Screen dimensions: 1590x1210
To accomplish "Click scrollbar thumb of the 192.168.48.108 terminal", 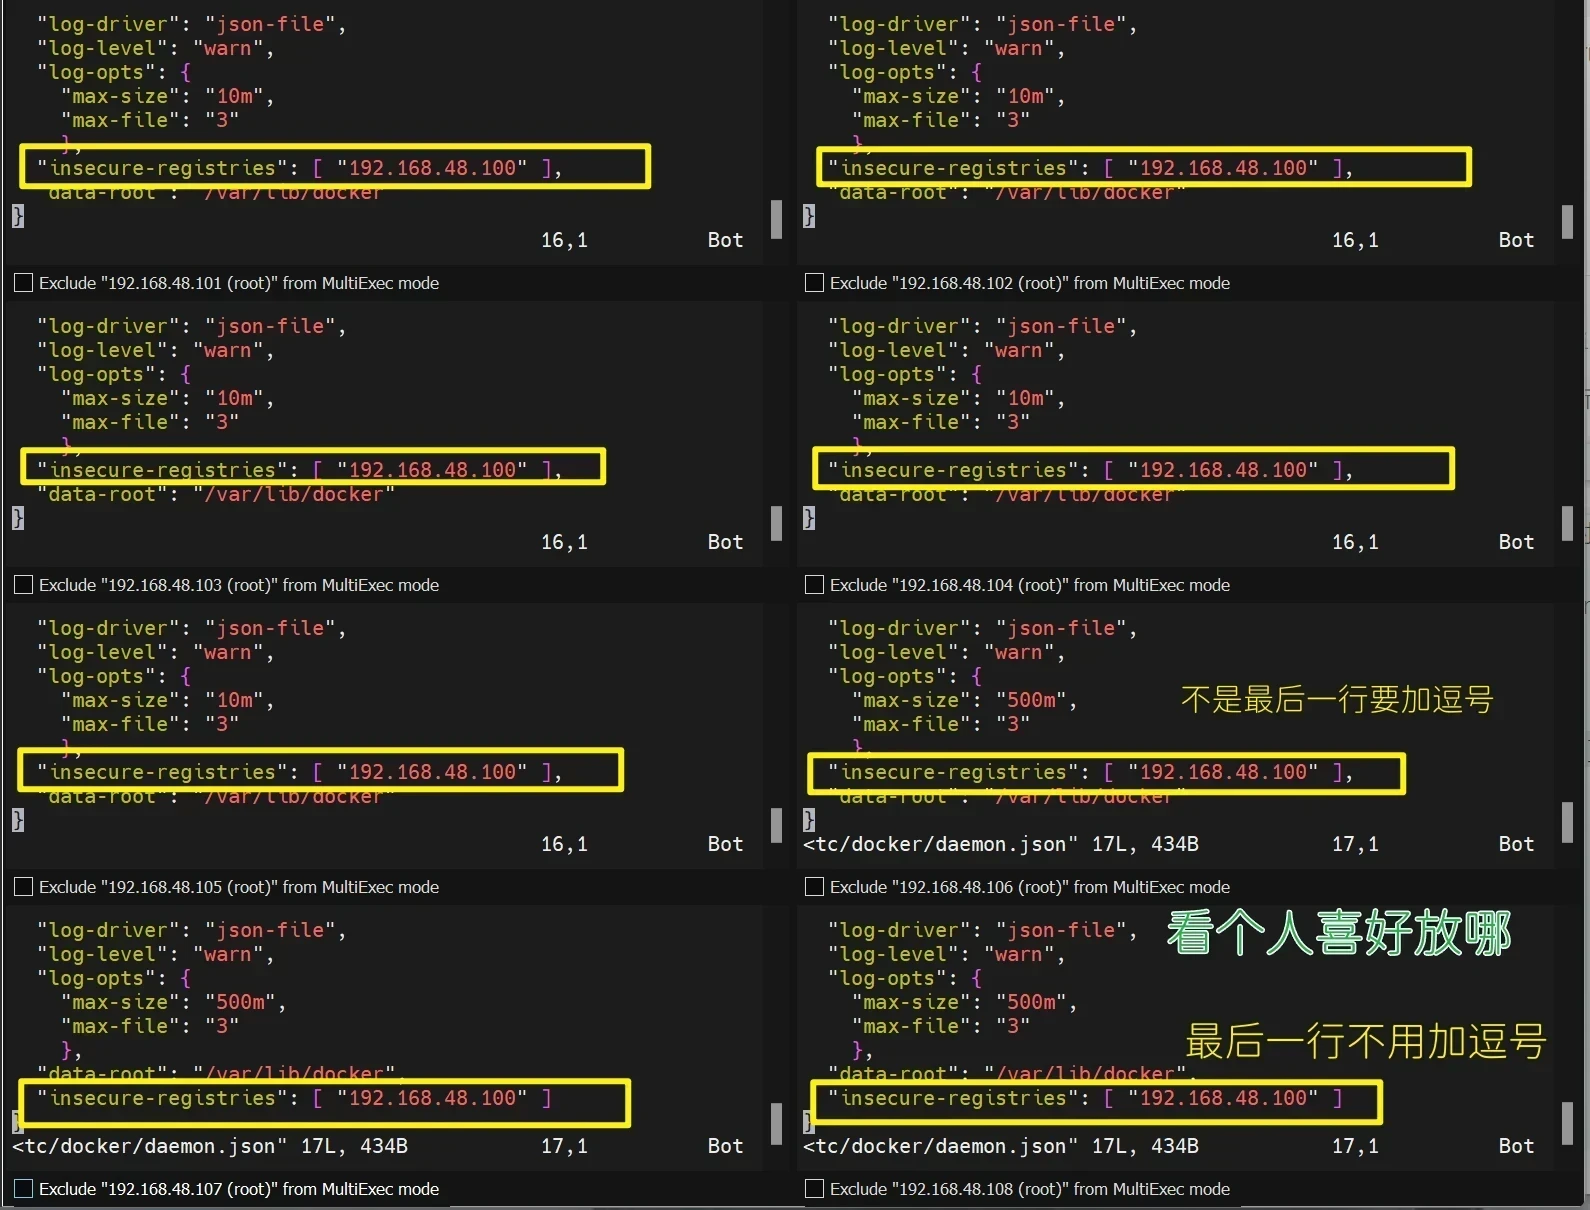I will [x=1567, y=1124].
